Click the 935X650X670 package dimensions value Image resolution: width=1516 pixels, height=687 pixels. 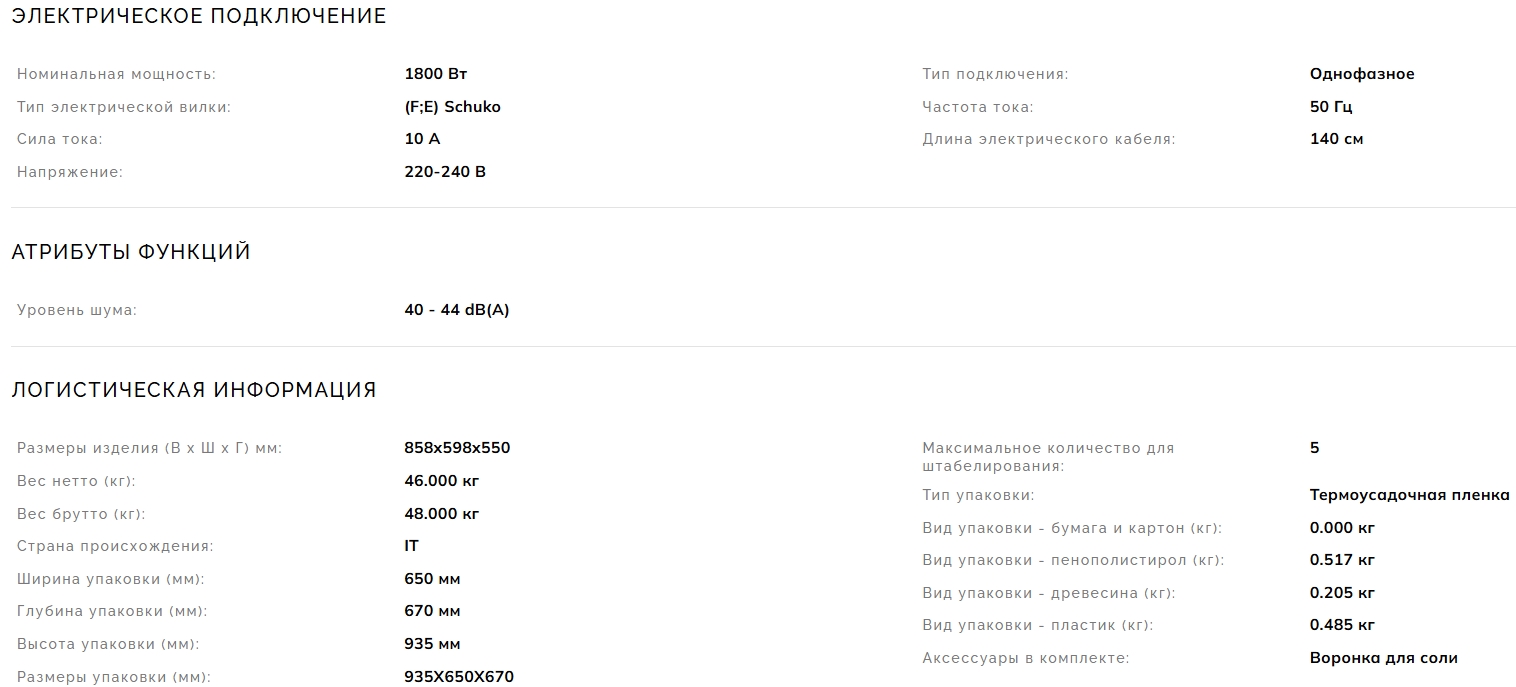(x=459, y=677)
